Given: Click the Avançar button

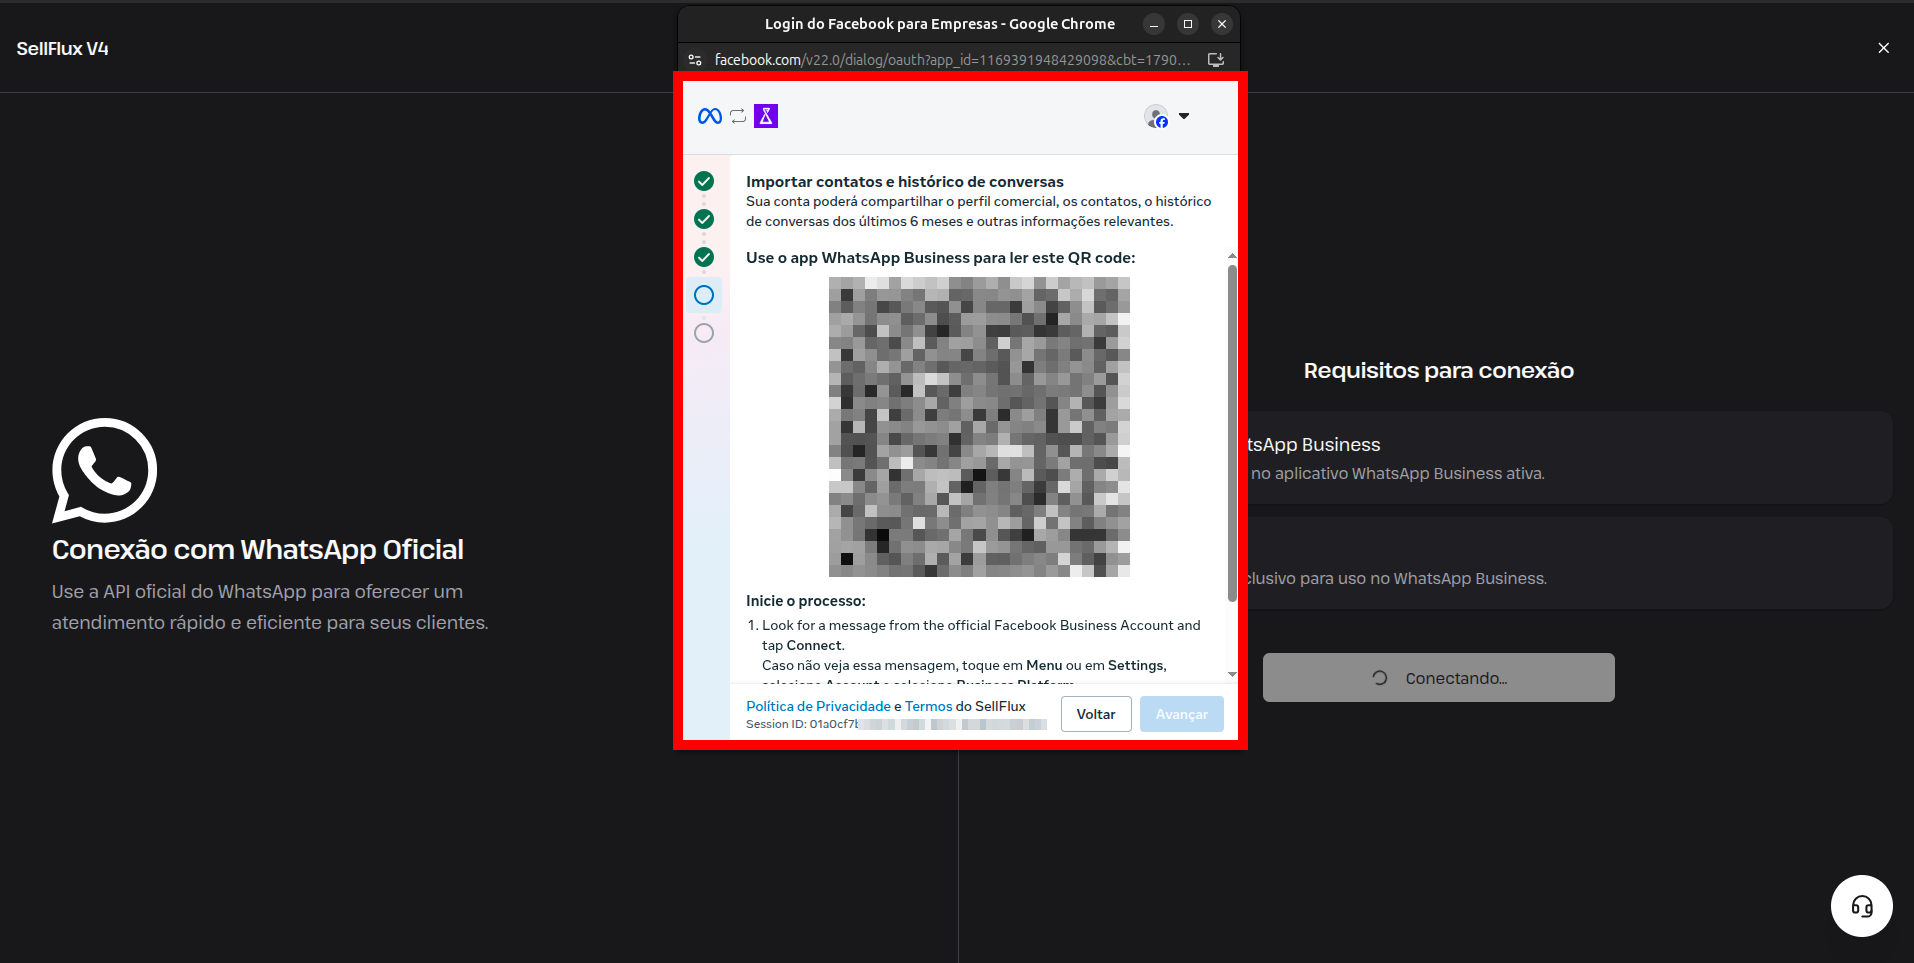Looking at the screenshot, I should pos(1182,714).
